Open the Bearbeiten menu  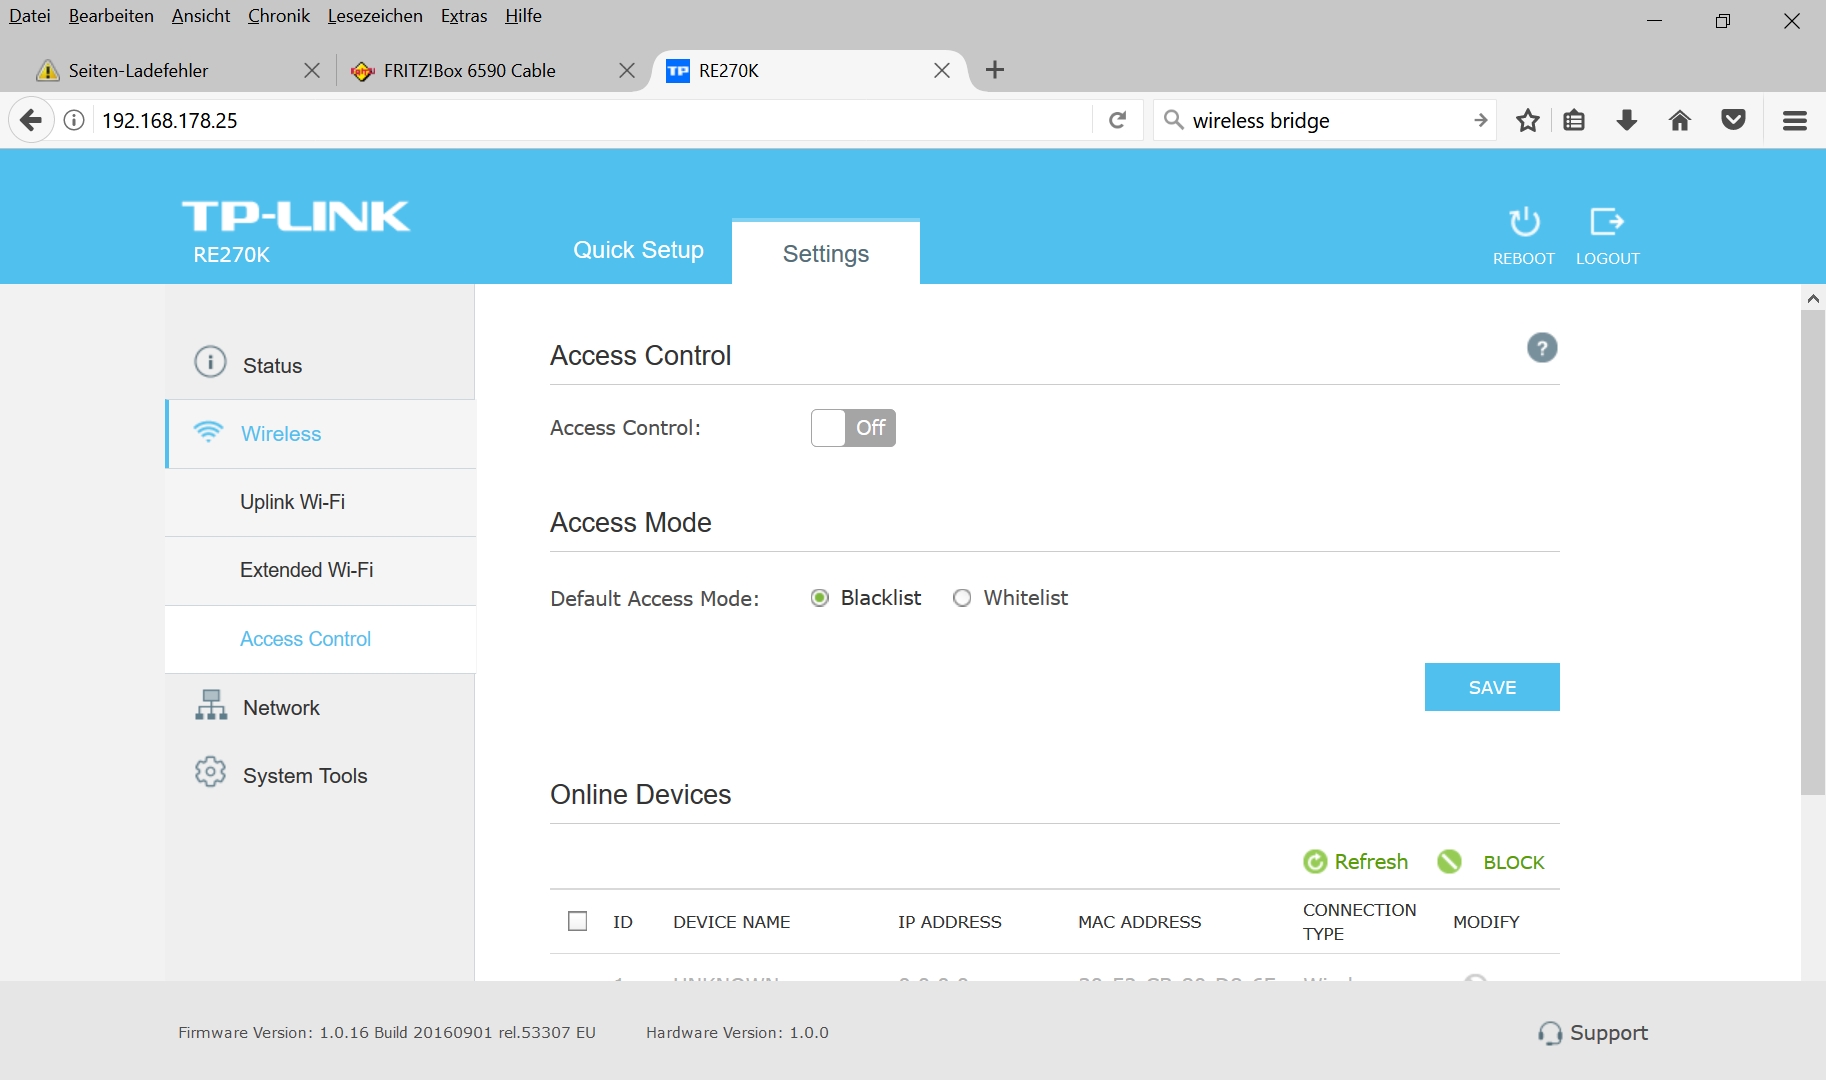pyautogui.click(x=111, y=16)
